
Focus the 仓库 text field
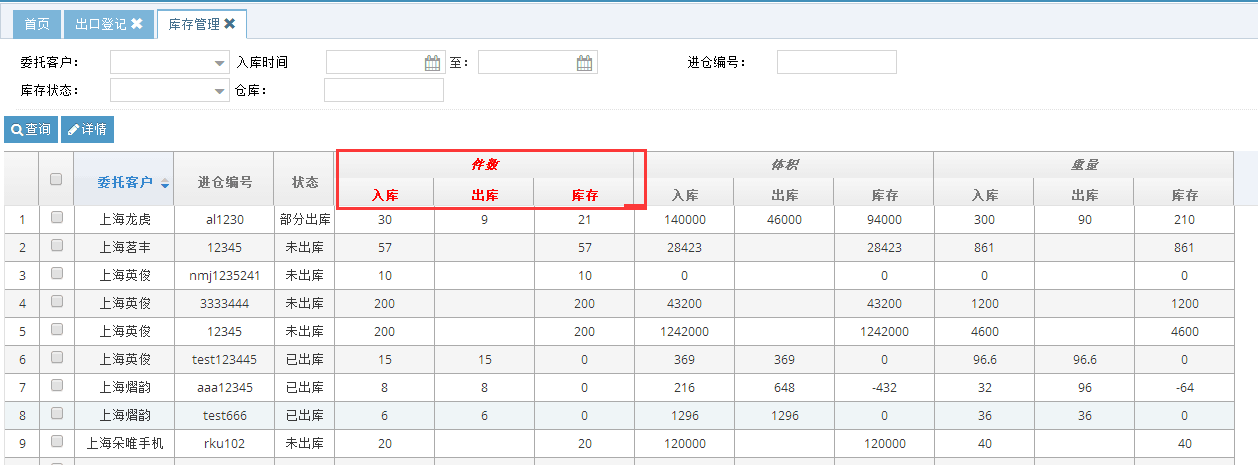[383, 91]
